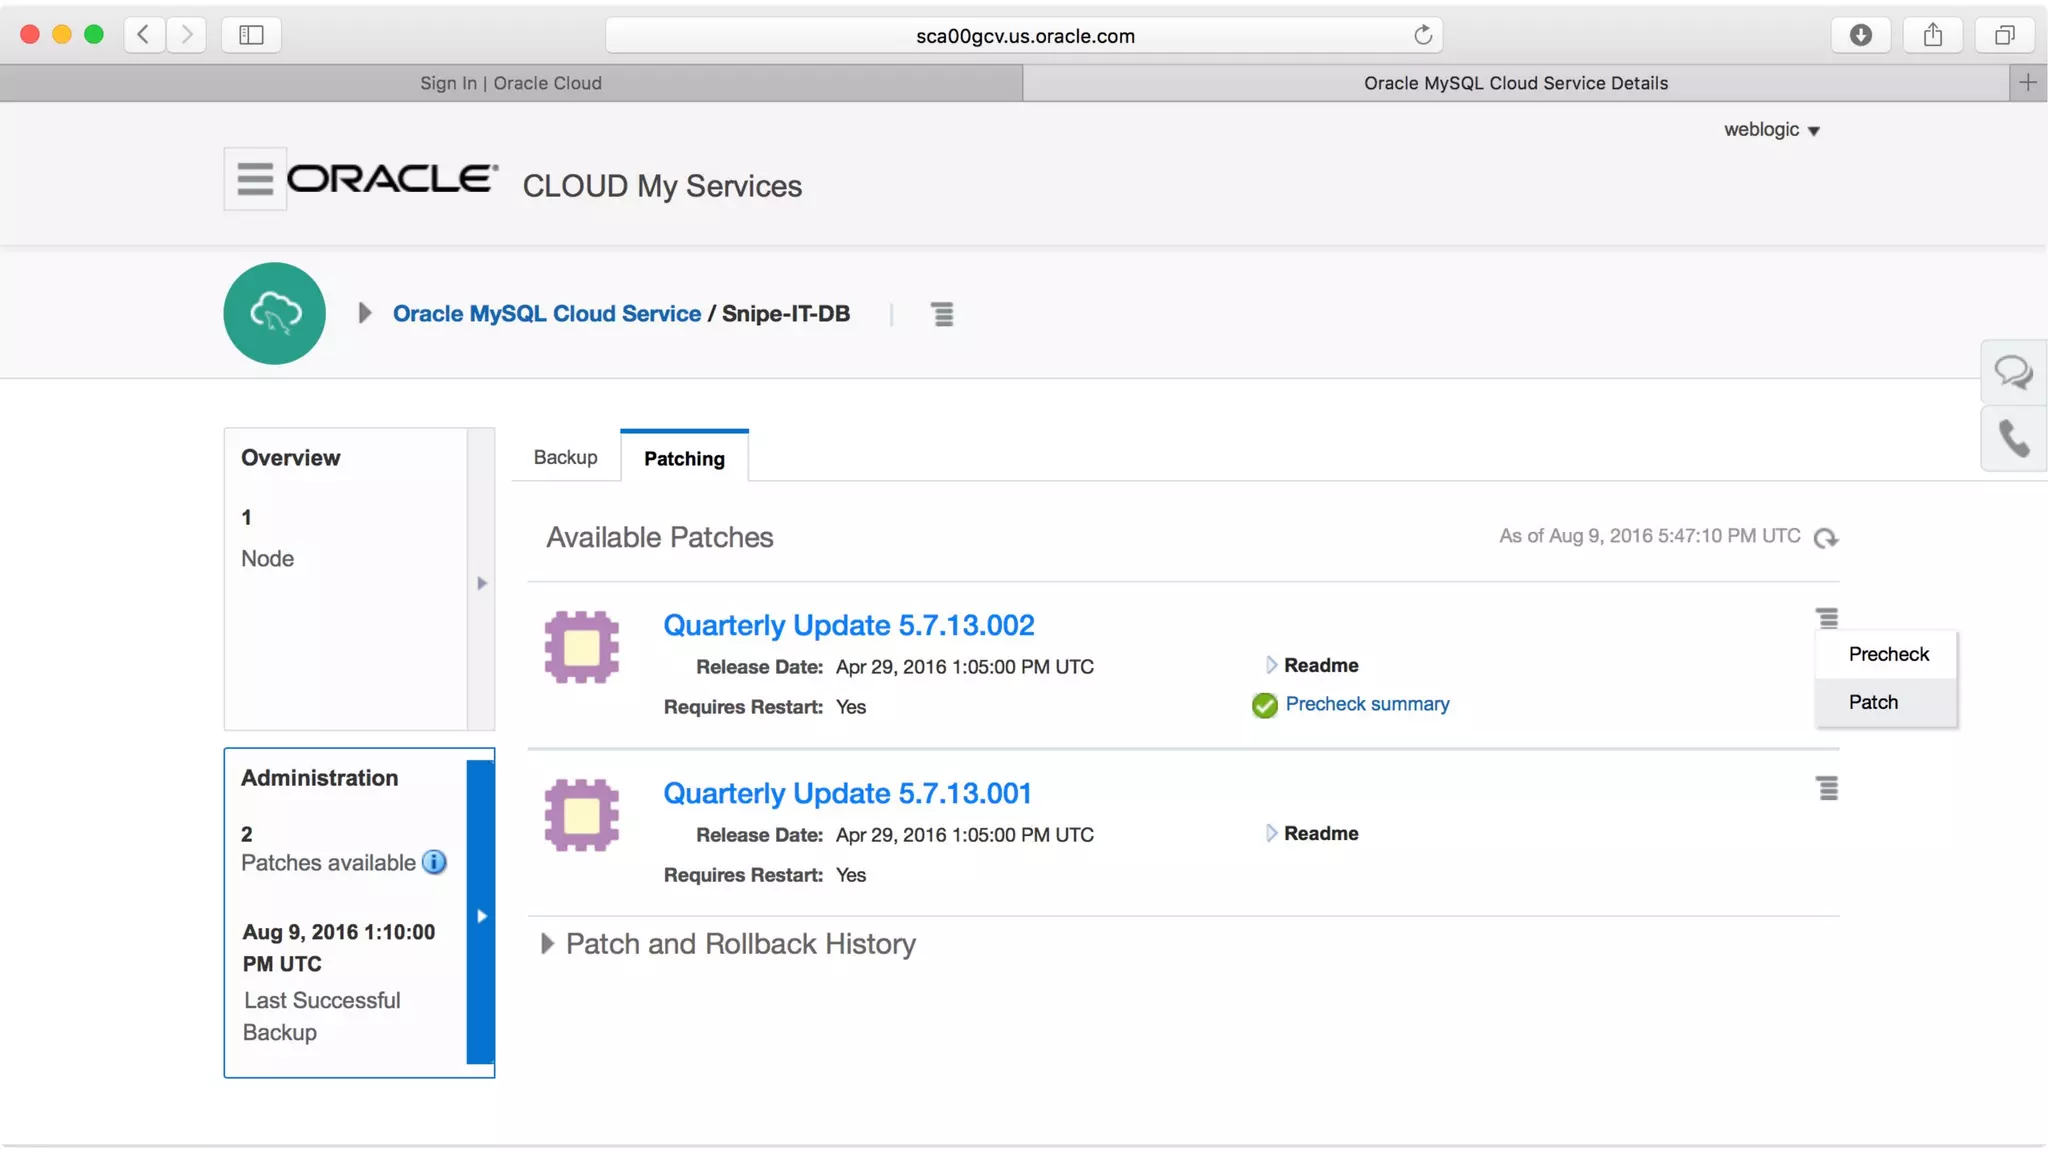This screenshot has height=1152, width=2048.
Task: Open the weblogic user dropdown
Action: [1771, 130]
